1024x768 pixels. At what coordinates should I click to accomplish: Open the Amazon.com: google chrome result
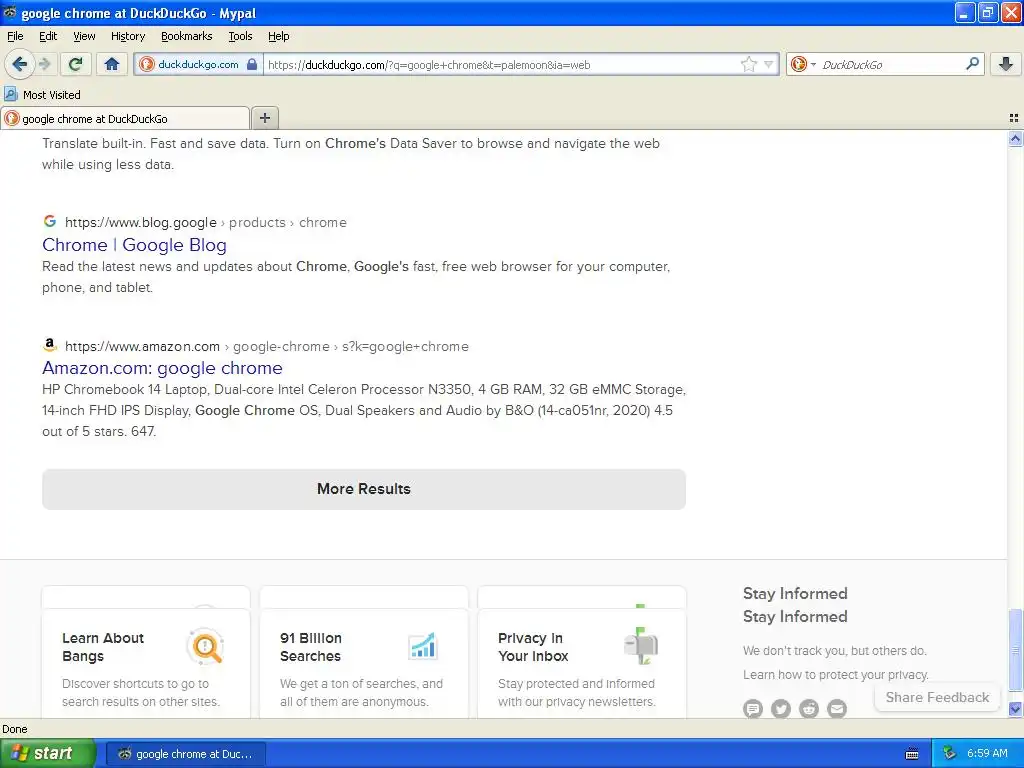pyautogui.click(x=162, y=368)
